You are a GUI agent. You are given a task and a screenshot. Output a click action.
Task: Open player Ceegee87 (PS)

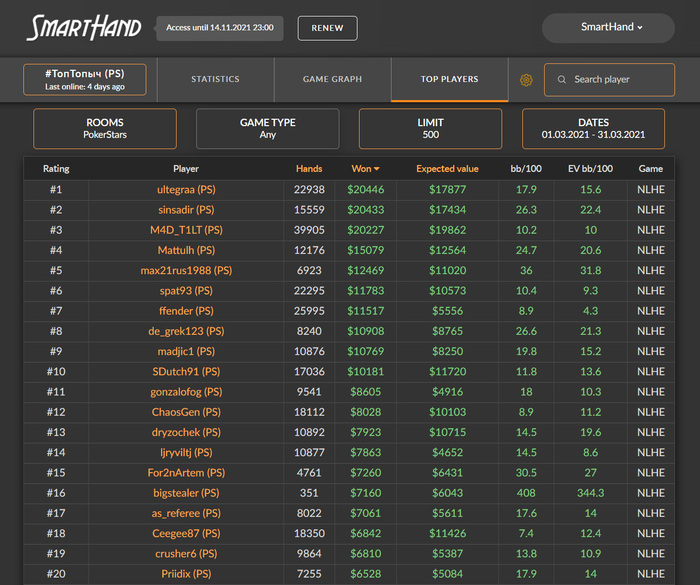tap(186, 534)
